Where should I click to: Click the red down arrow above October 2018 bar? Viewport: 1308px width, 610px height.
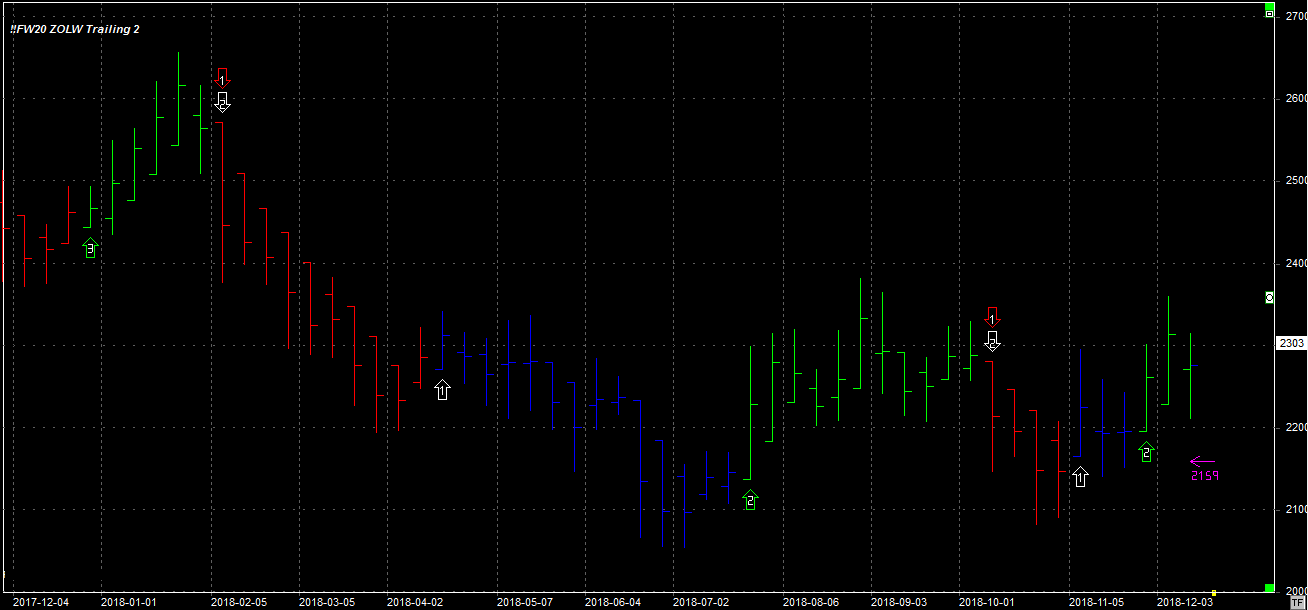[992, 316]
